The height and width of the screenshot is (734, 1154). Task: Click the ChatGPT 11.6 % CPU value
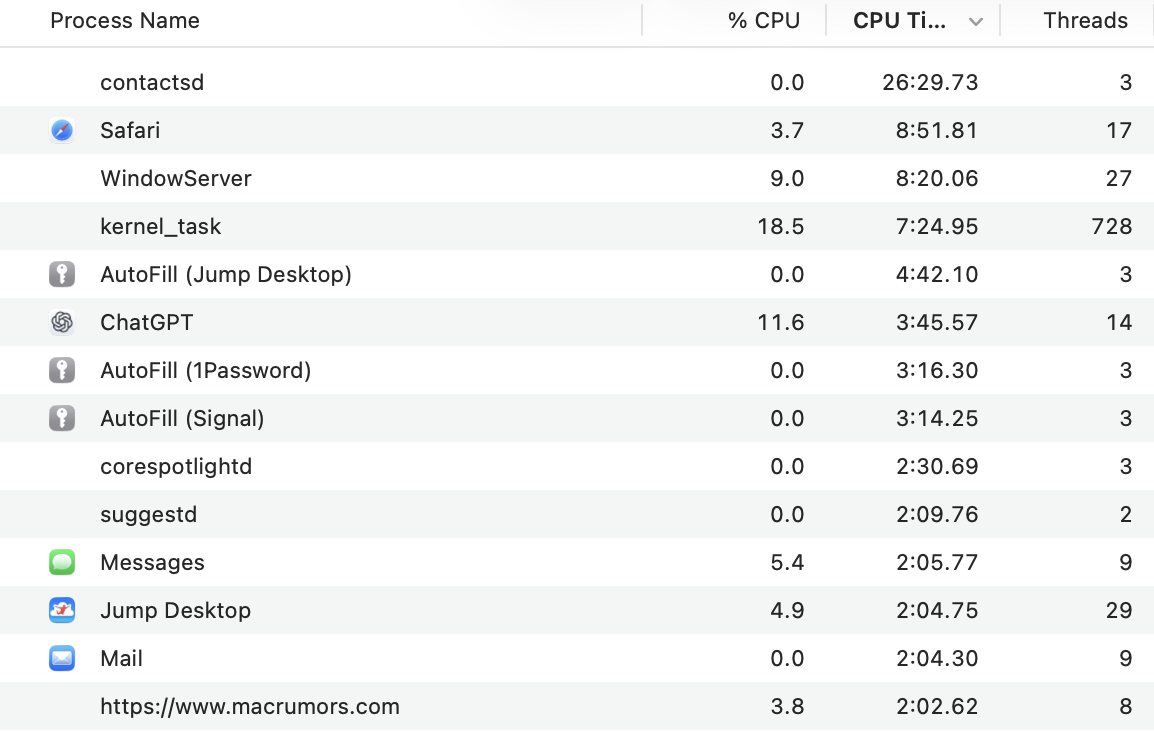coord(781,322)
